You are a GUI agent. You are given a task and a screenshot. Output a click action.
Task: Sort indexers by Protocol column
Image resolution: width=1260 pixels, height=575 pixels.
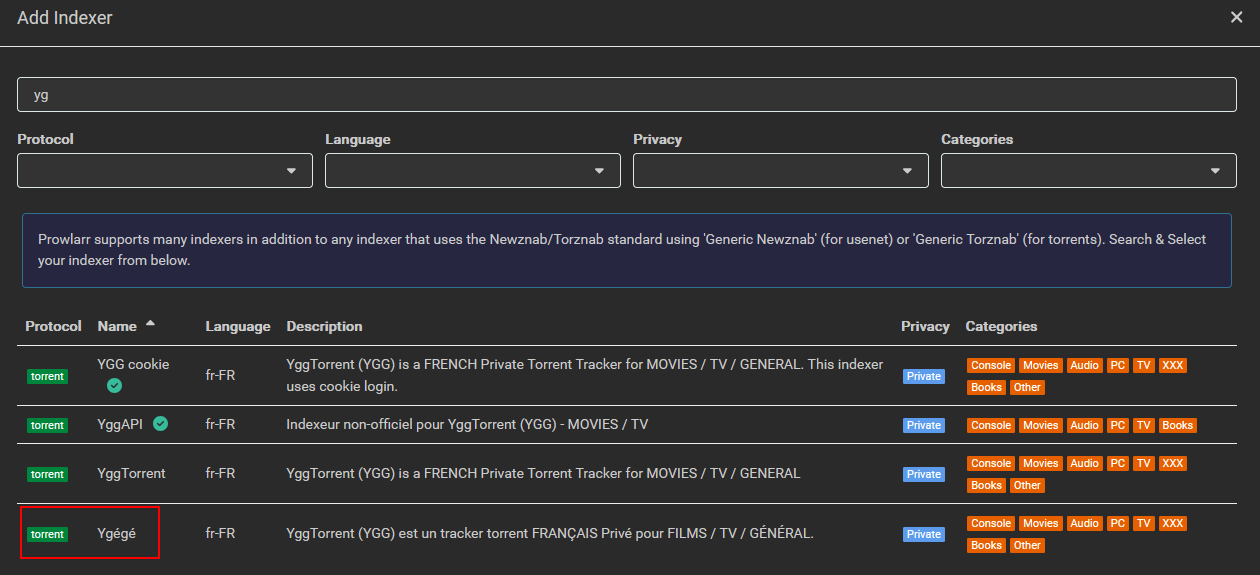click(x=53, y=326)
